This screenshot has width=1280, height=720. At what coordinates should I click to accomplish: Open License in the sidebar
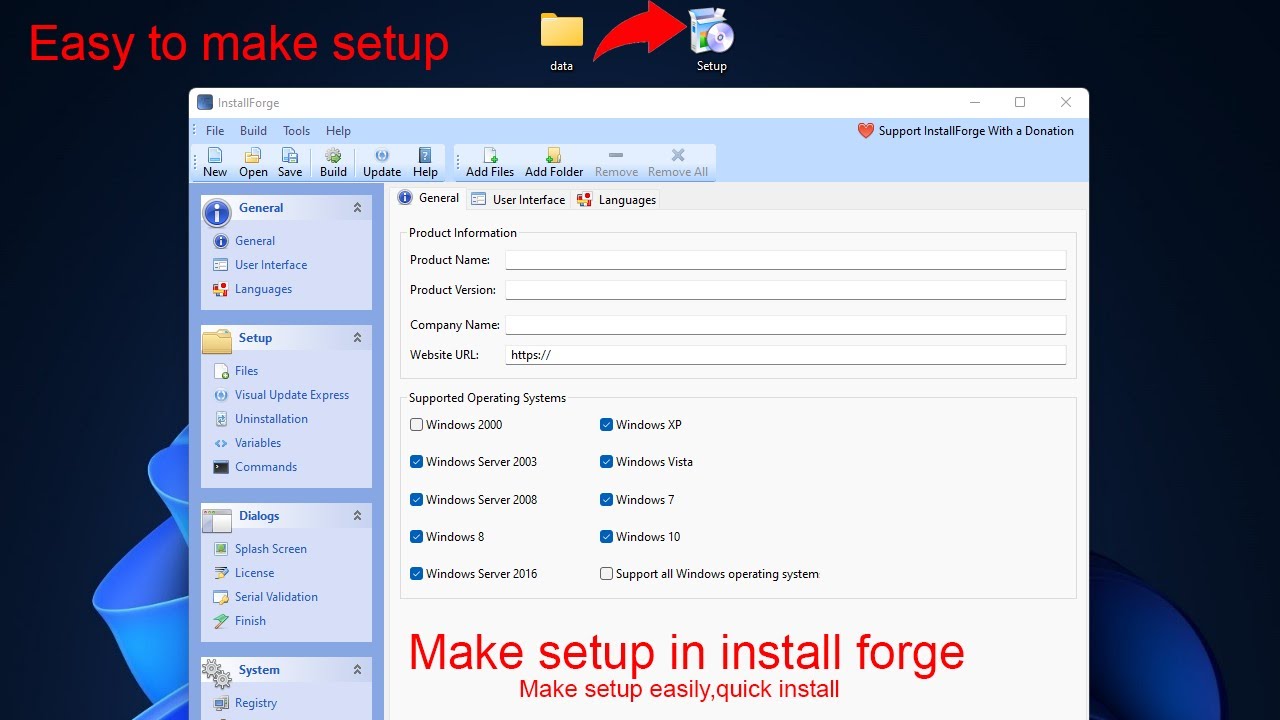pyautogui.click(x=254, y=573)
